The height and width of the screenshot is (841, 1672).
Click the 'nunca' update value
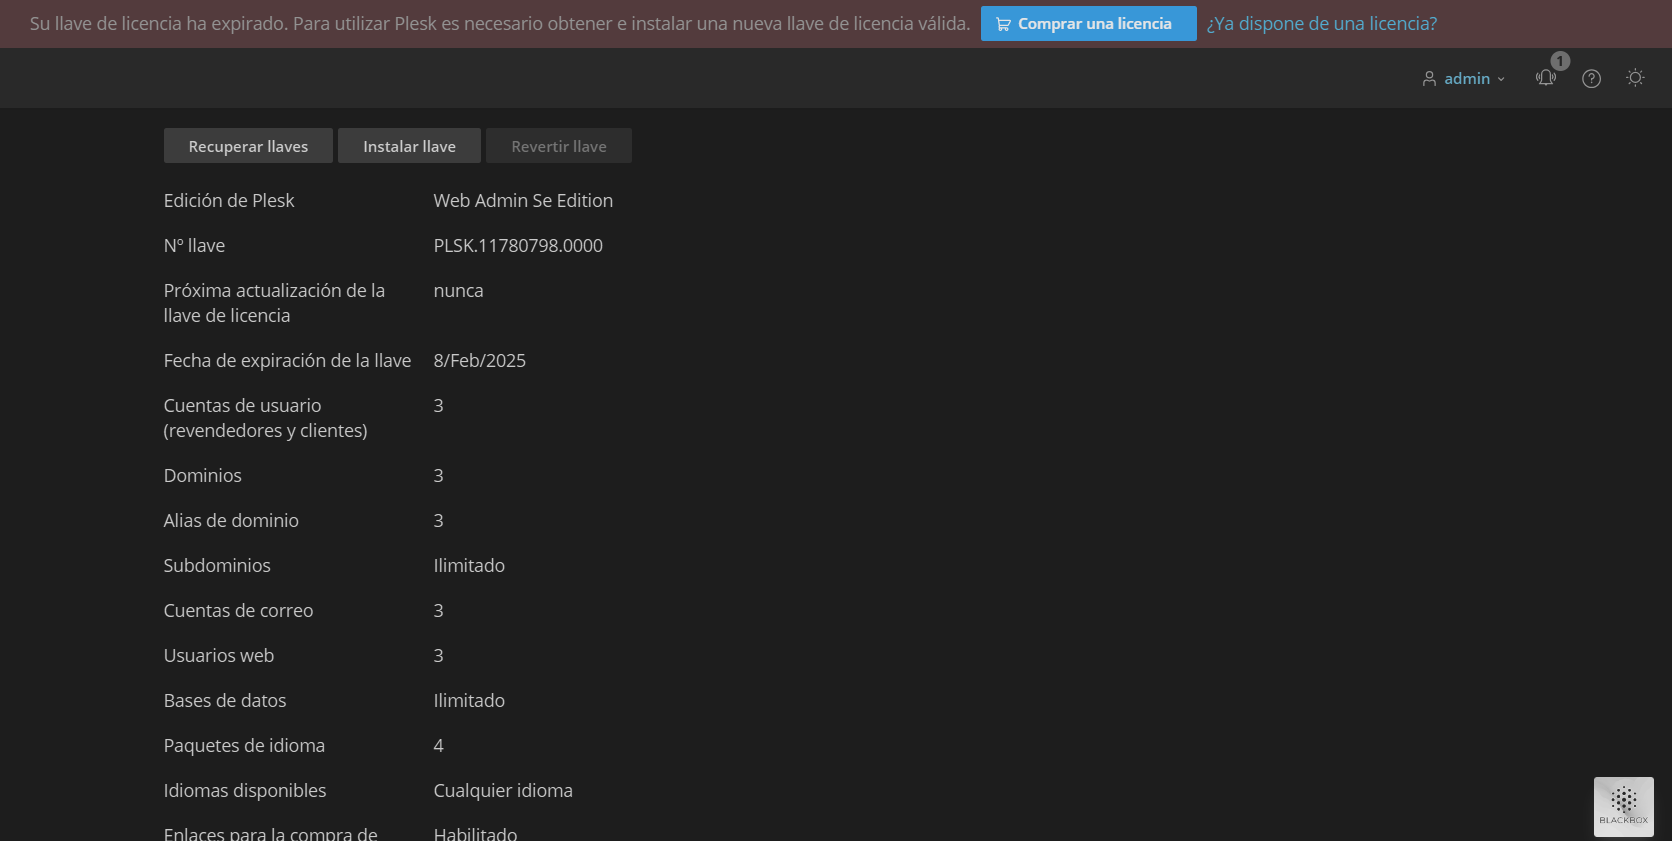click(458, 290)
